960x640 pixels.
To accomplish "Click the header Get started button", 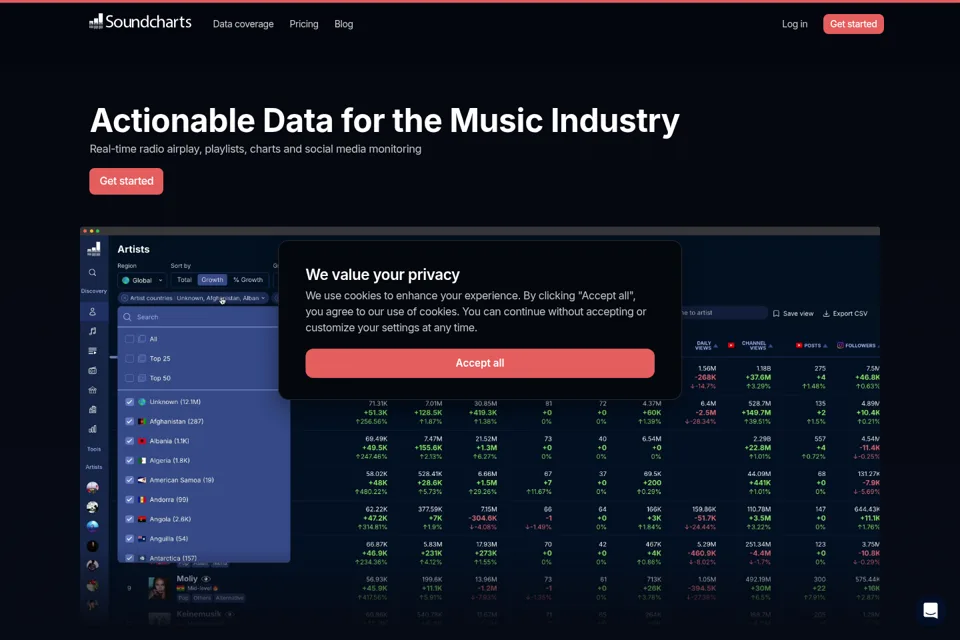I will point(853,24).
